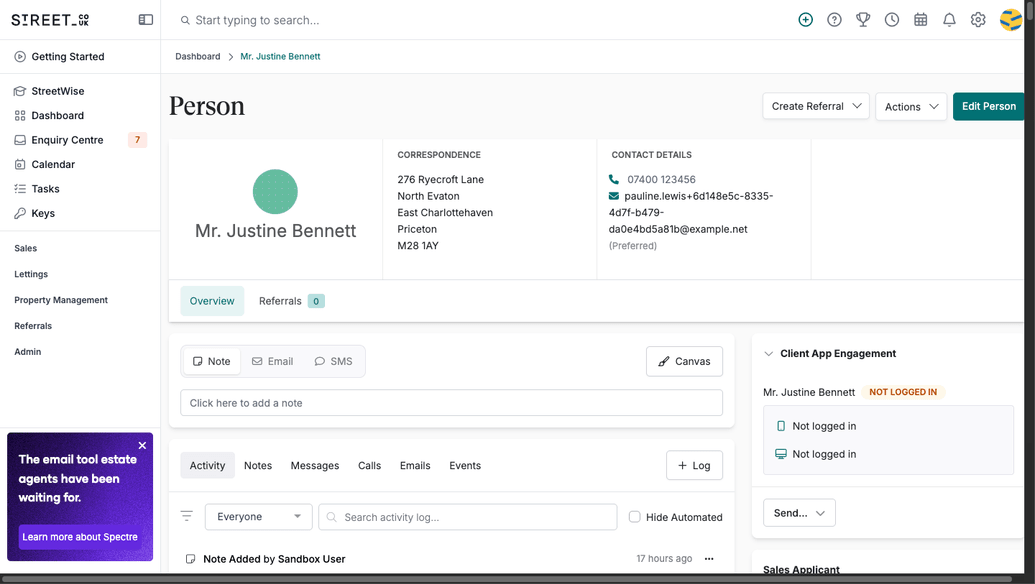Open the clock recent history icon
Viewport: 1035px width, 584px height.
[892, 20]
